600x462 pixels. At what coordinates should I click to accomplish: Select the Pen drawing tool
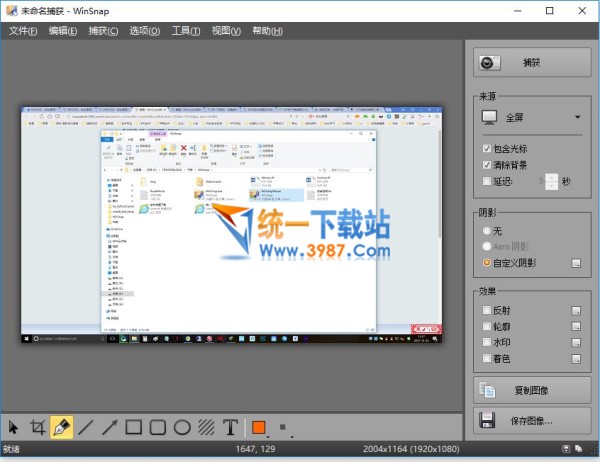pyautogui.click(x=62, y=427)
